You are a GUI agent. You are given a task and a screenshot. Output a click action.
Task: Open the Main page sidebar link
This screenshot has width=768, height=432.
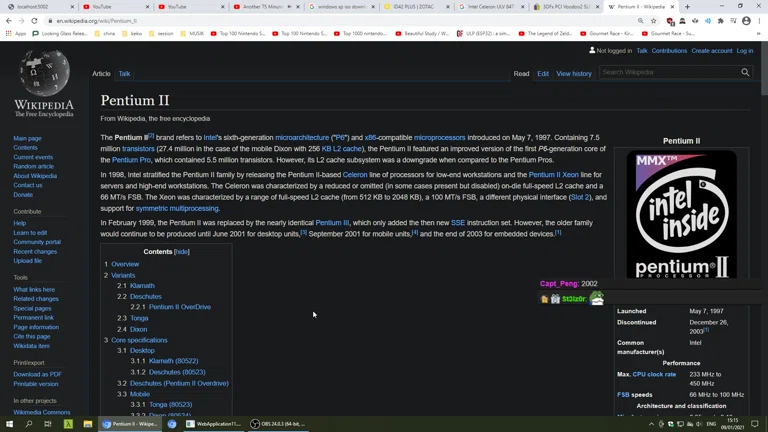click(x=27, y=139)
